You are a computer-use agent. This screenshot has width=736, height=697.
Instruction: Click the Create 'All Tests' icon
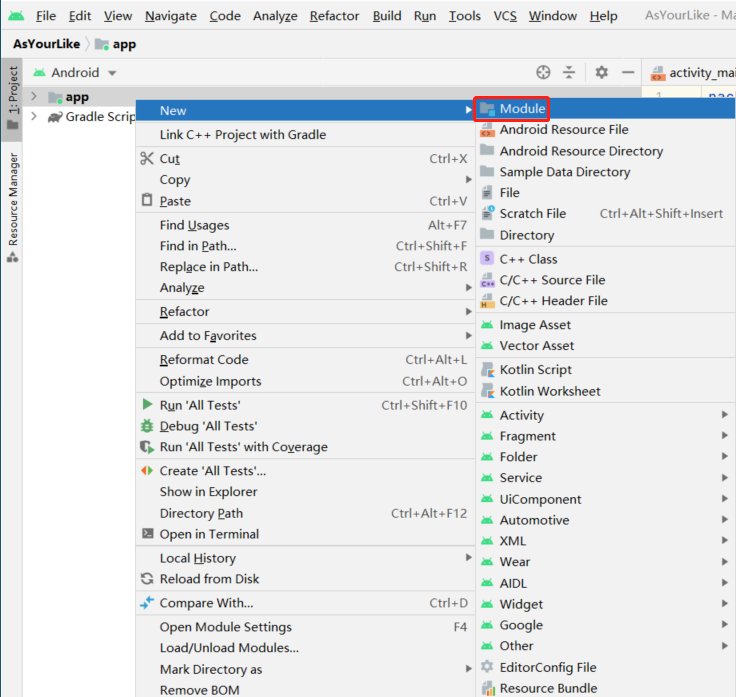[x=147, y=470]
